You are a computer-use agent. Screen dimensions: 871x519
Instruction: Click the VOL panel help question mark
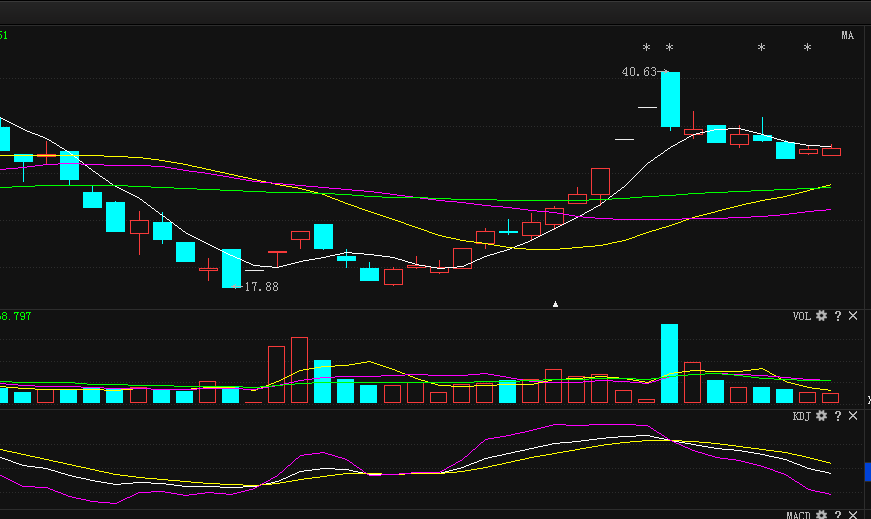[x=837, y=316]
